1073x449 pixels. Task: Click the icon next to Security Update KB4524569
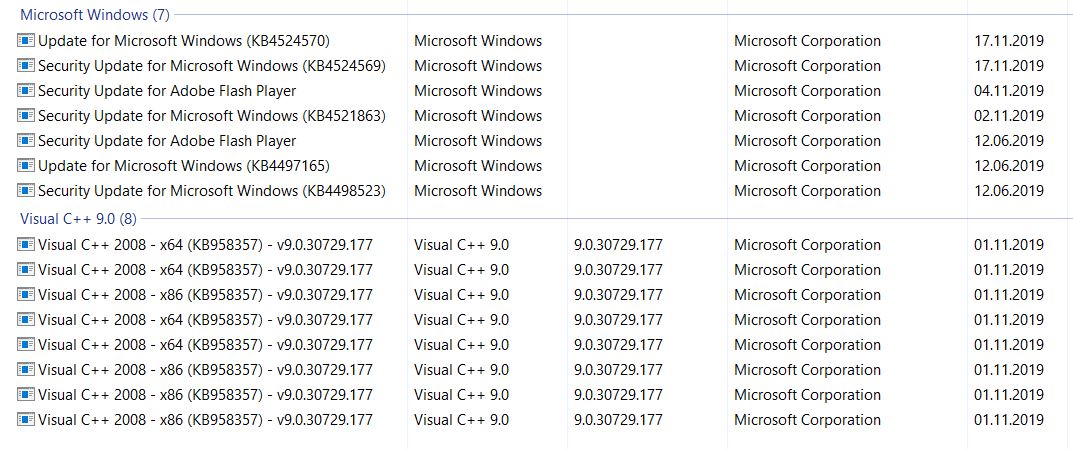(x=26, y=66)
